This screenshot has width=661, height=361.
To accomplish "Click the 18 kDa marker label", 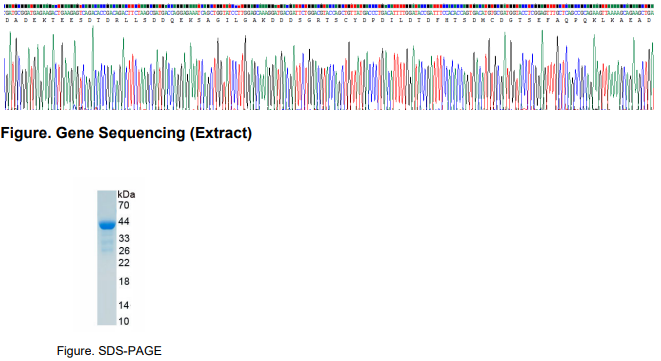I will point(124,281).
